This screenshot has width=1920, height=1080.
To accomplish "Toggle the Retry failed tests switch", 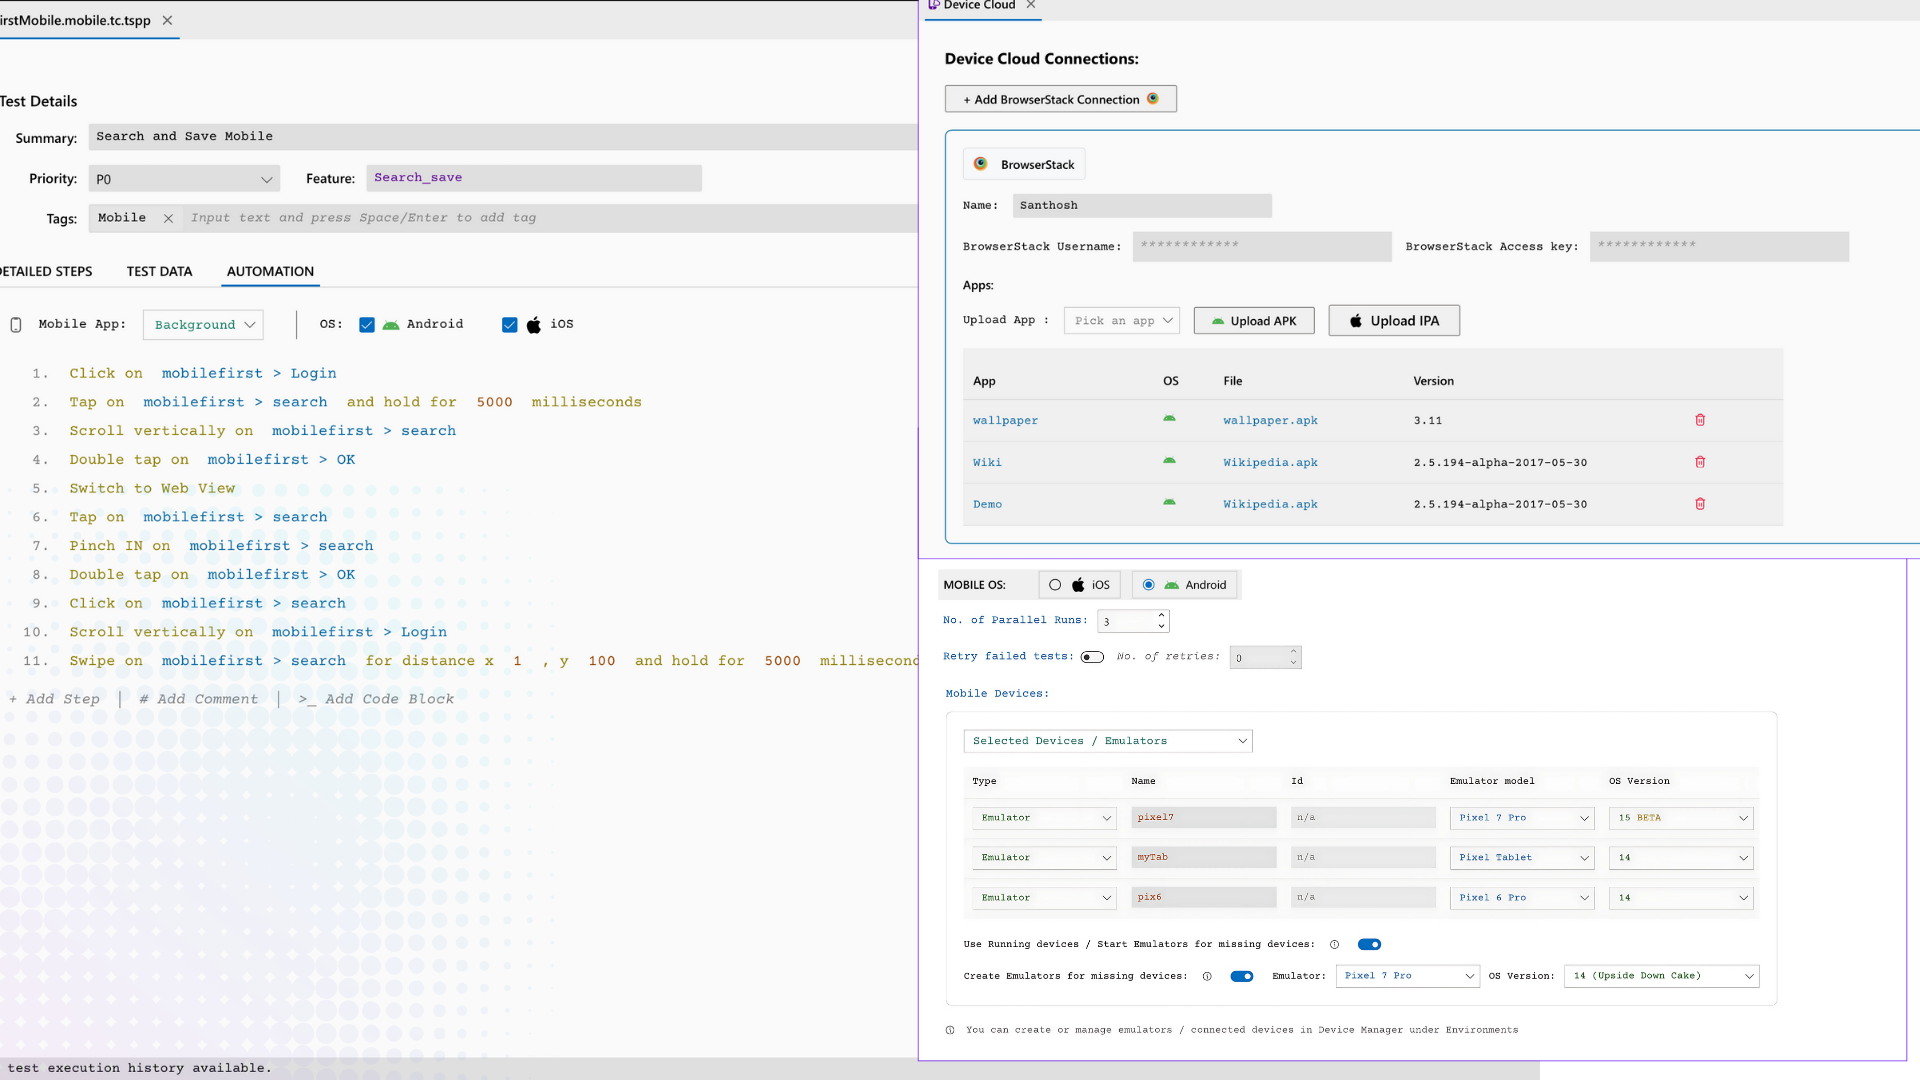I will 1092,655.
